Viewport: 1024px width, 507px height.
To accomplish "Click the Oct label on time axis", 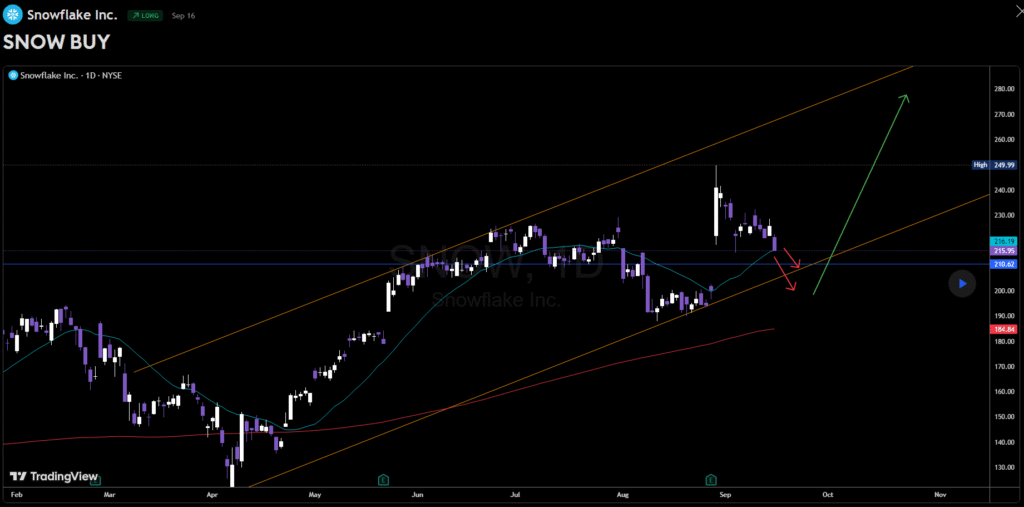I will (826, 494).
